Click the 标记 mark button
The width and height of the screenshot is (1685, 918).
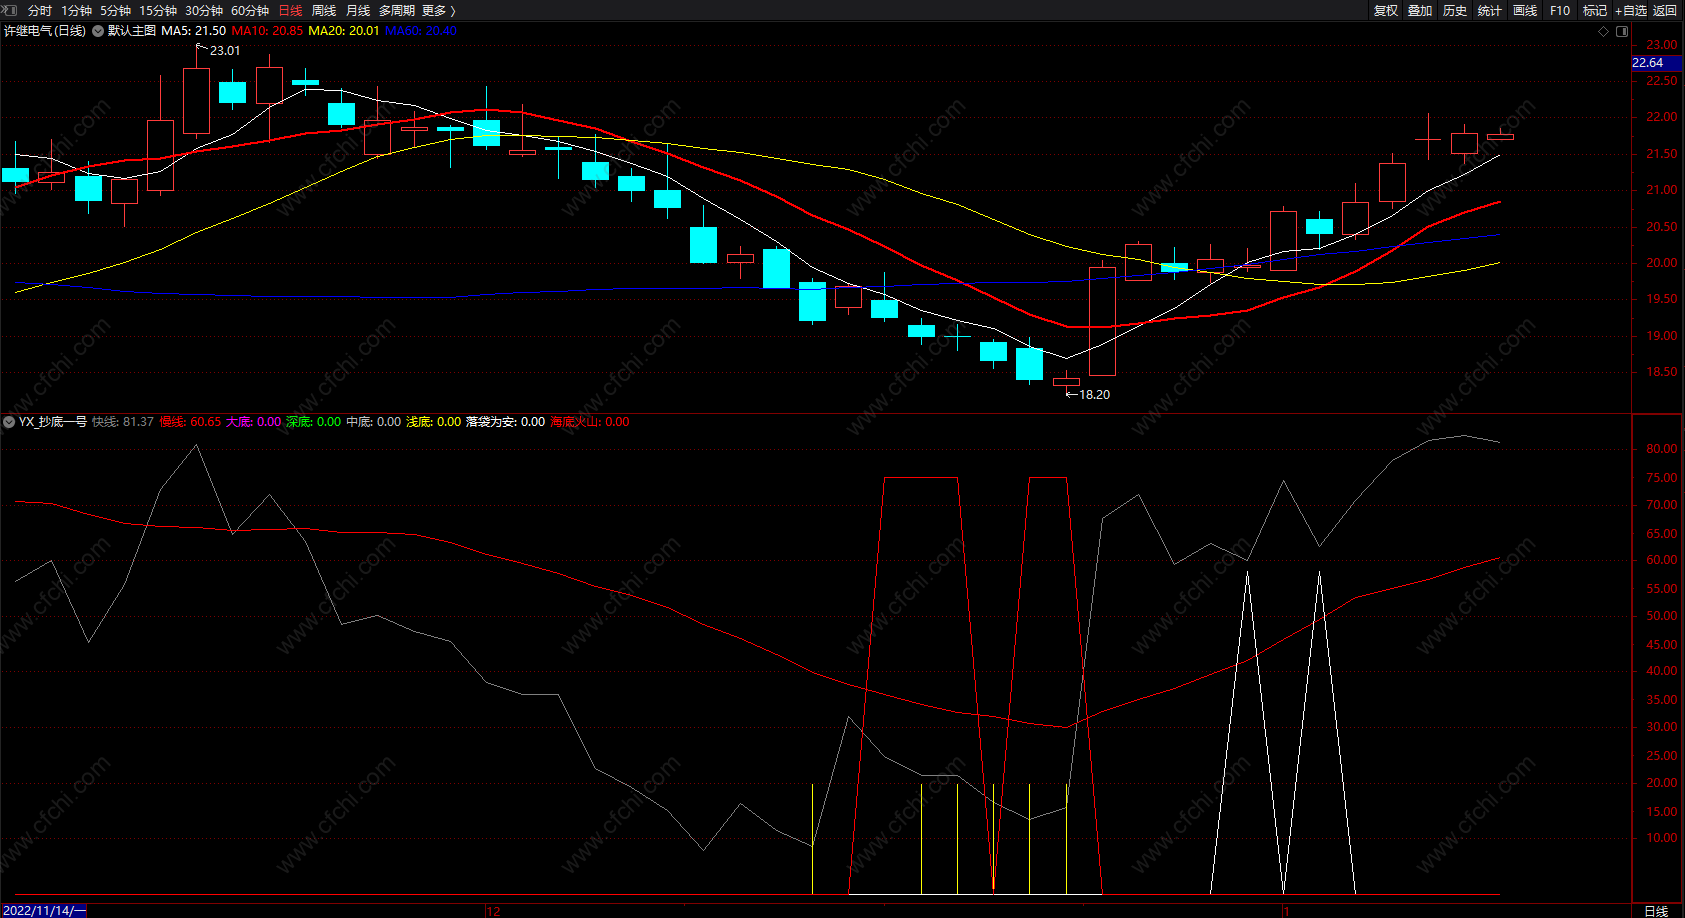tap(1595, 10)
